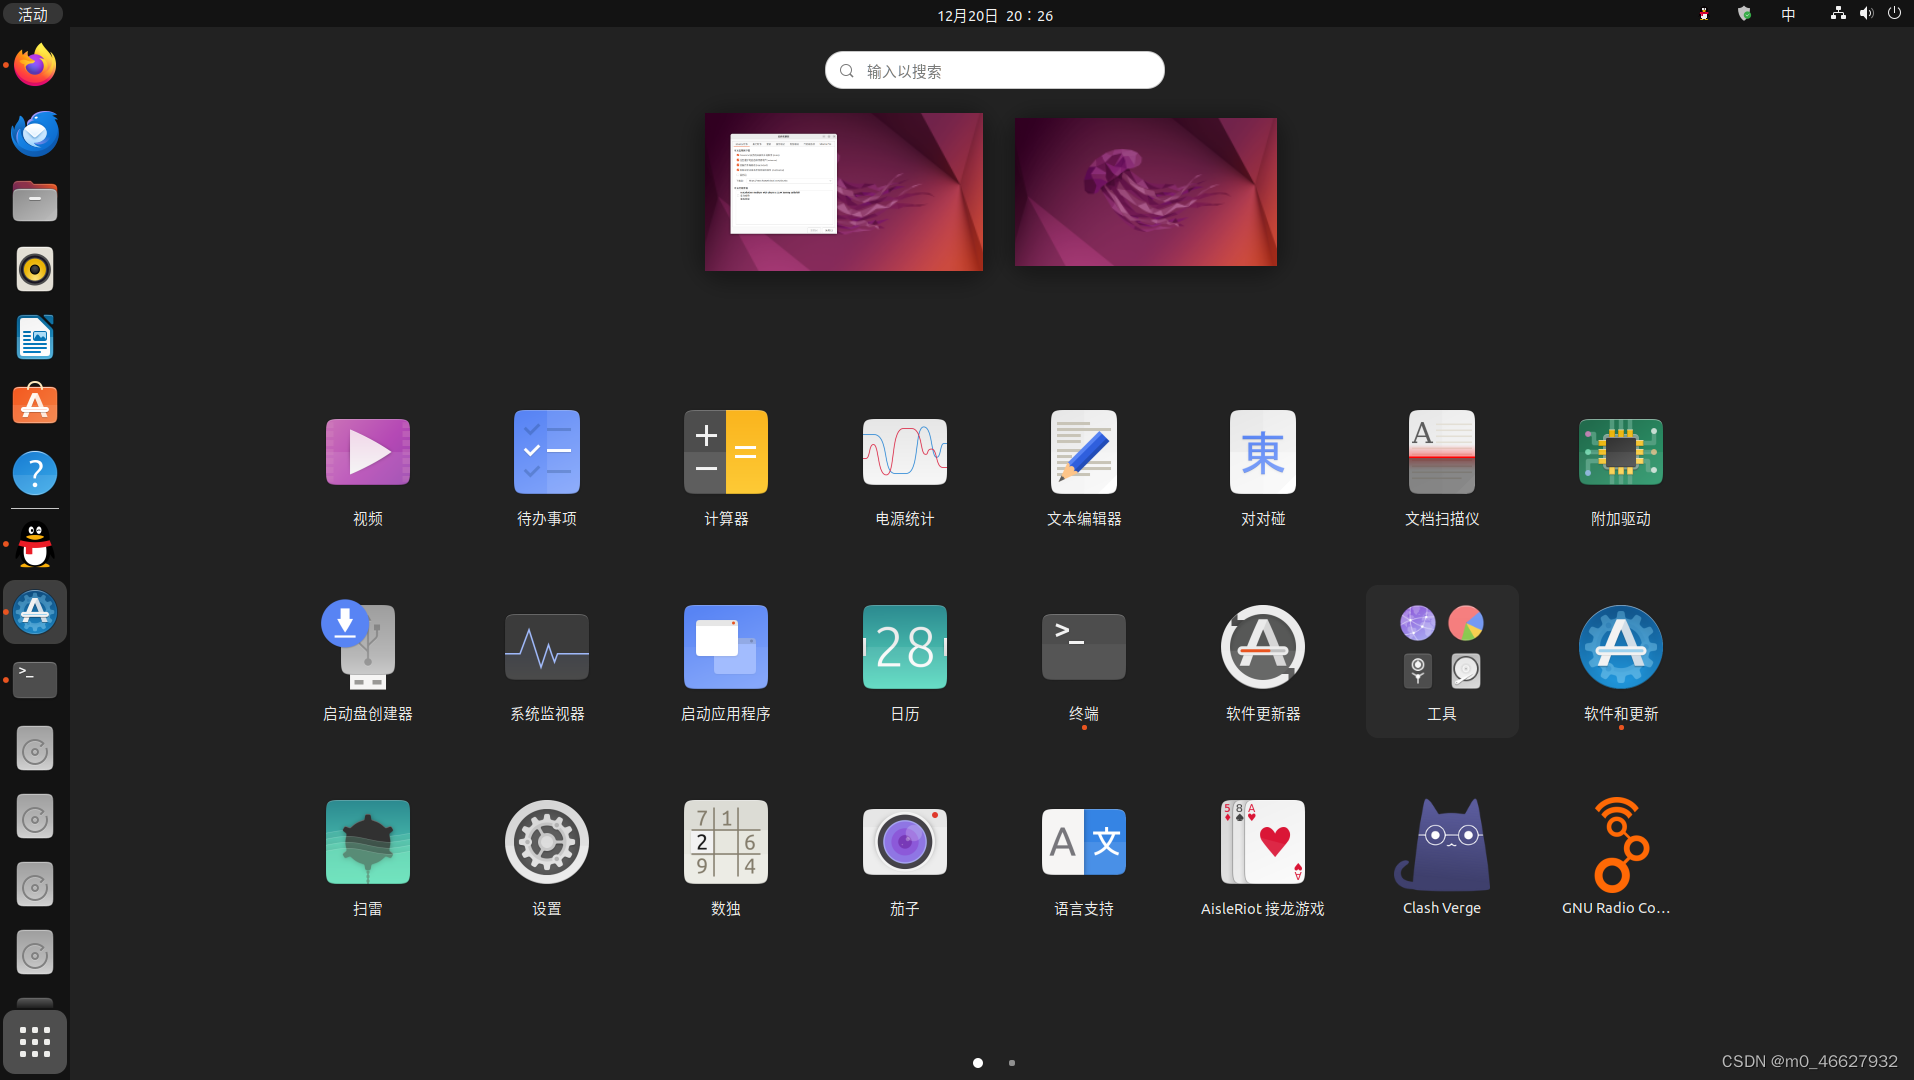Screen dimensions: 1914x1080
Task: Click 活动 in the top bar
Action: tap(33, 14)
